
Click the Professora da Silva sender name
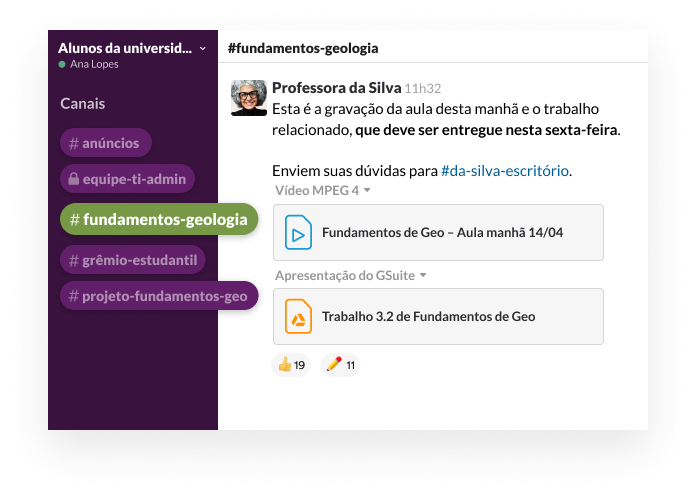point(336,87)
